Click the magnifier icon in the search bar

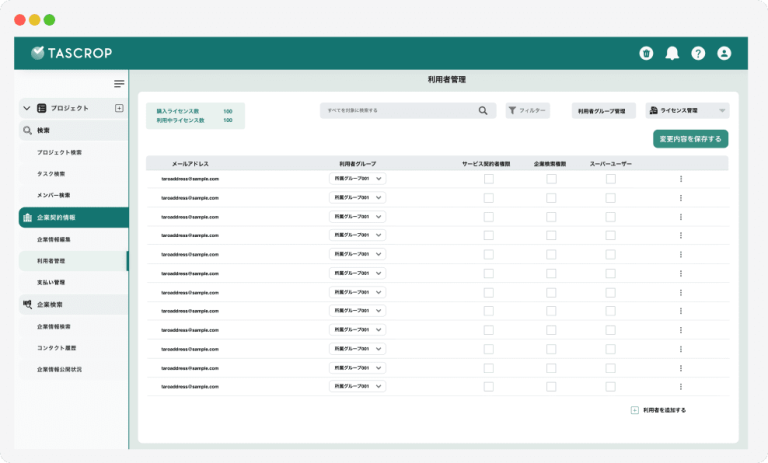pos(483,111)
